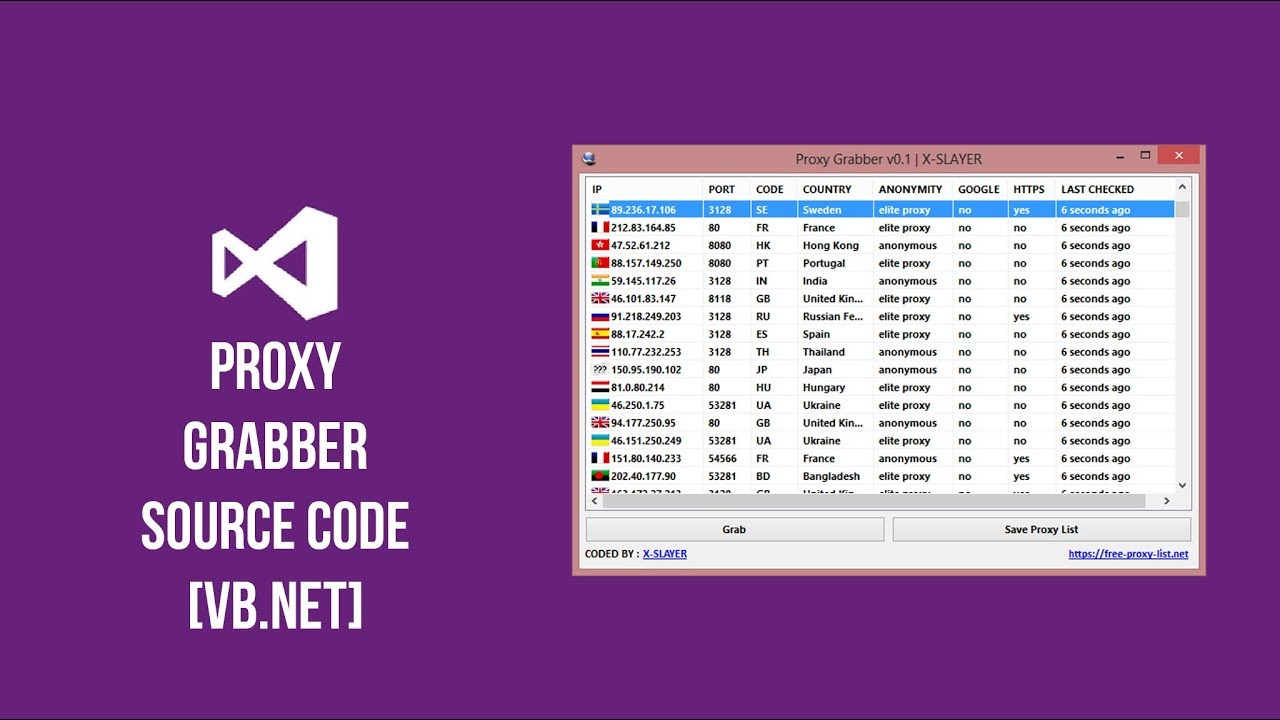This screenshot has height=720, width=1280.
Task: Click the scroll up arrow of proxy list
Action: coord(1182,187)
